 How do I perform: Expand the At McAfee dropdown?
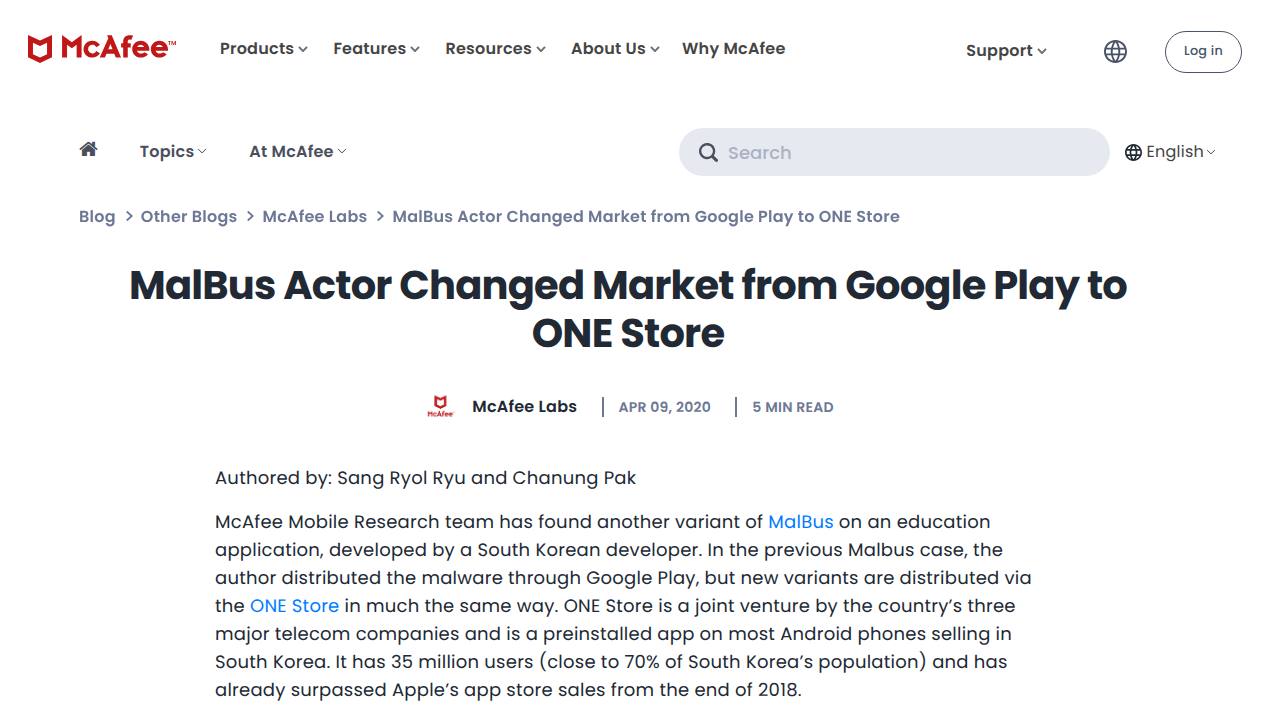tap(297, 151)
